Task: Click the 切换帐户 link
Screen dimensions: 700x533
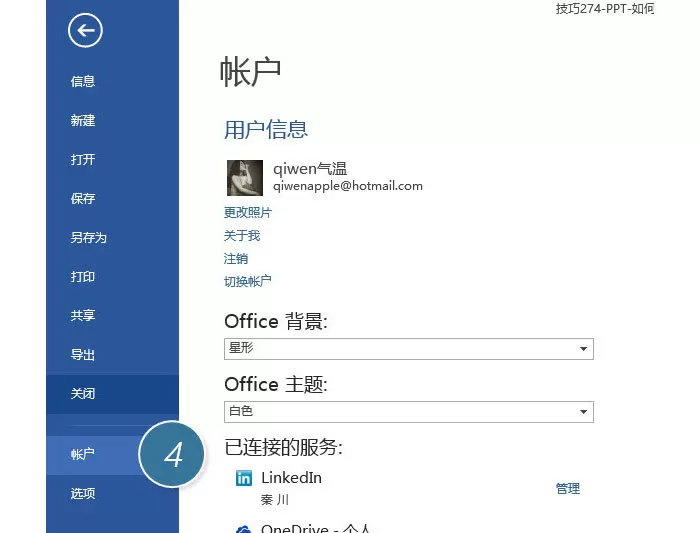Action: (x=248, y=282)
